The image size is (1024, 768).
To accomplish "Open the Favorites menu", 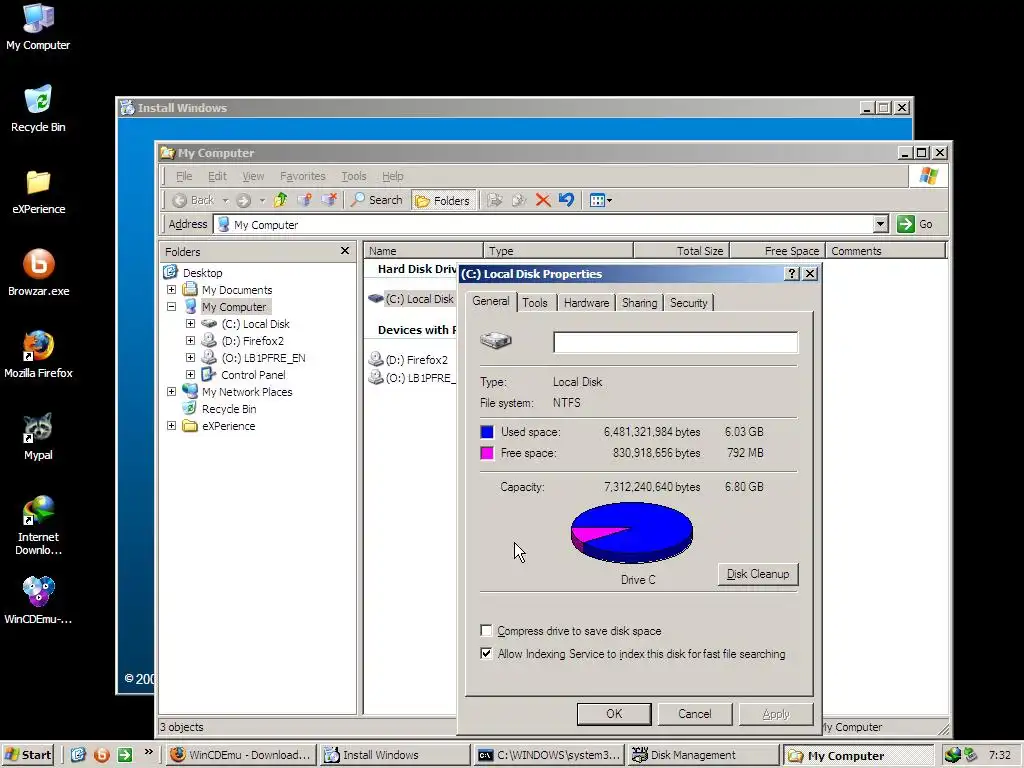I will coord(302,176).
